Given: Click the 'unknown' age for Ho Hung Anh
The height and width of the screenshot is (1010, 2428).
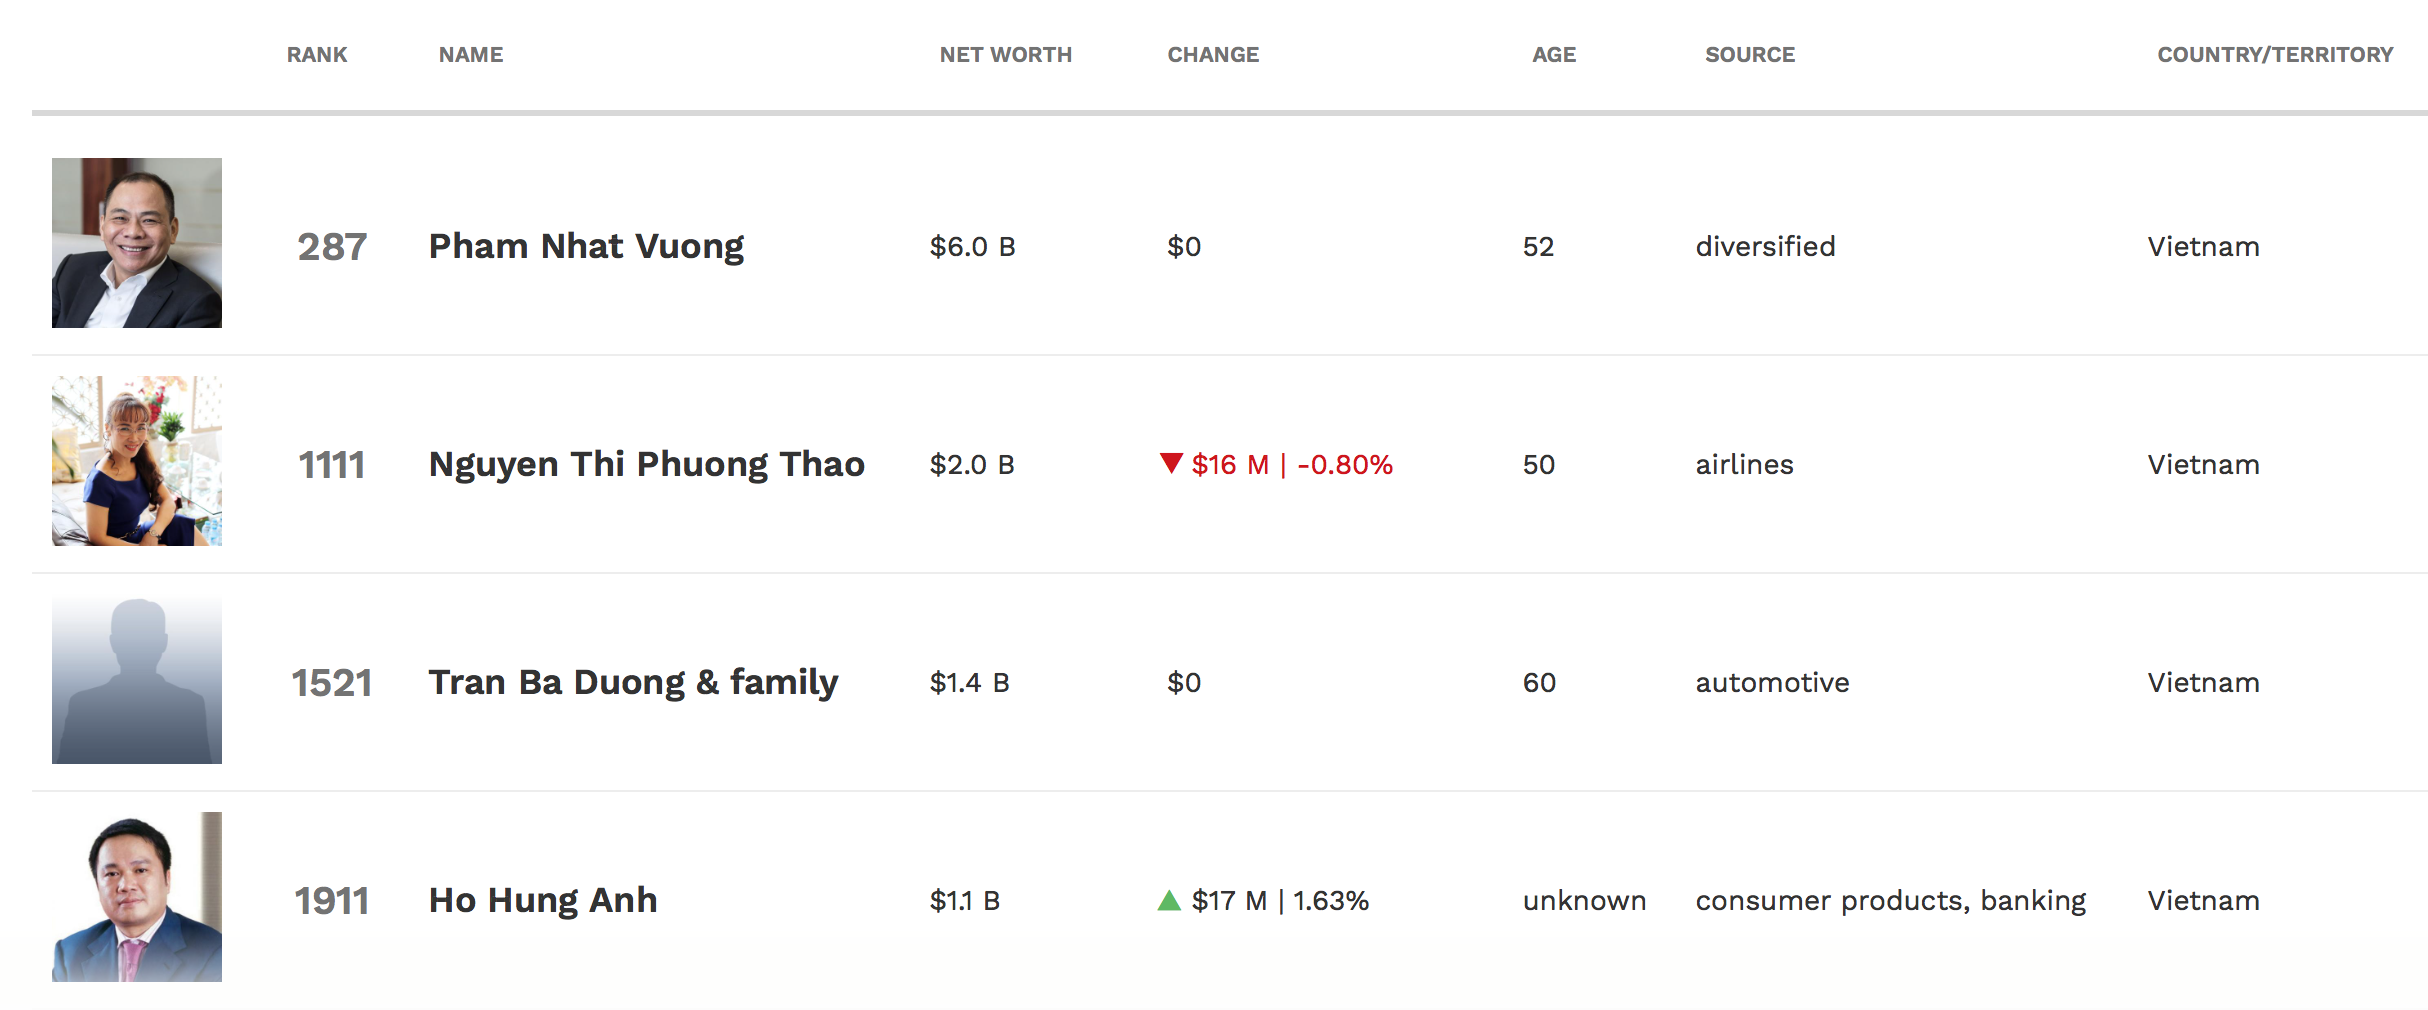Looking at the screenshot, I should point(1585,901).
